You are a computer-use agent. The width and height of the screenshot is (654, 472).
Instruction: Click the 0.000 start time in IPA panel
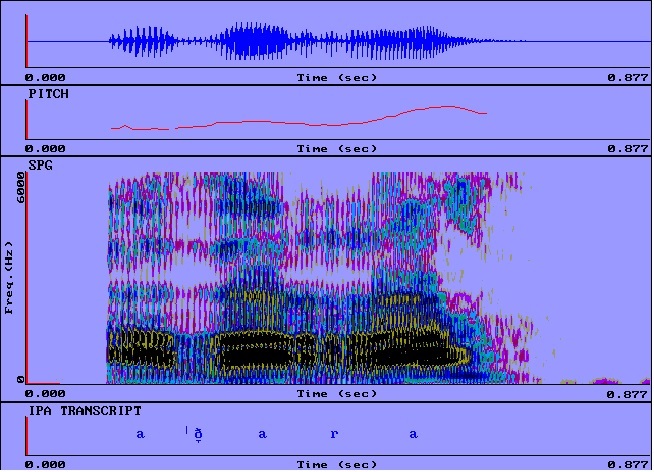click(45, 465)
